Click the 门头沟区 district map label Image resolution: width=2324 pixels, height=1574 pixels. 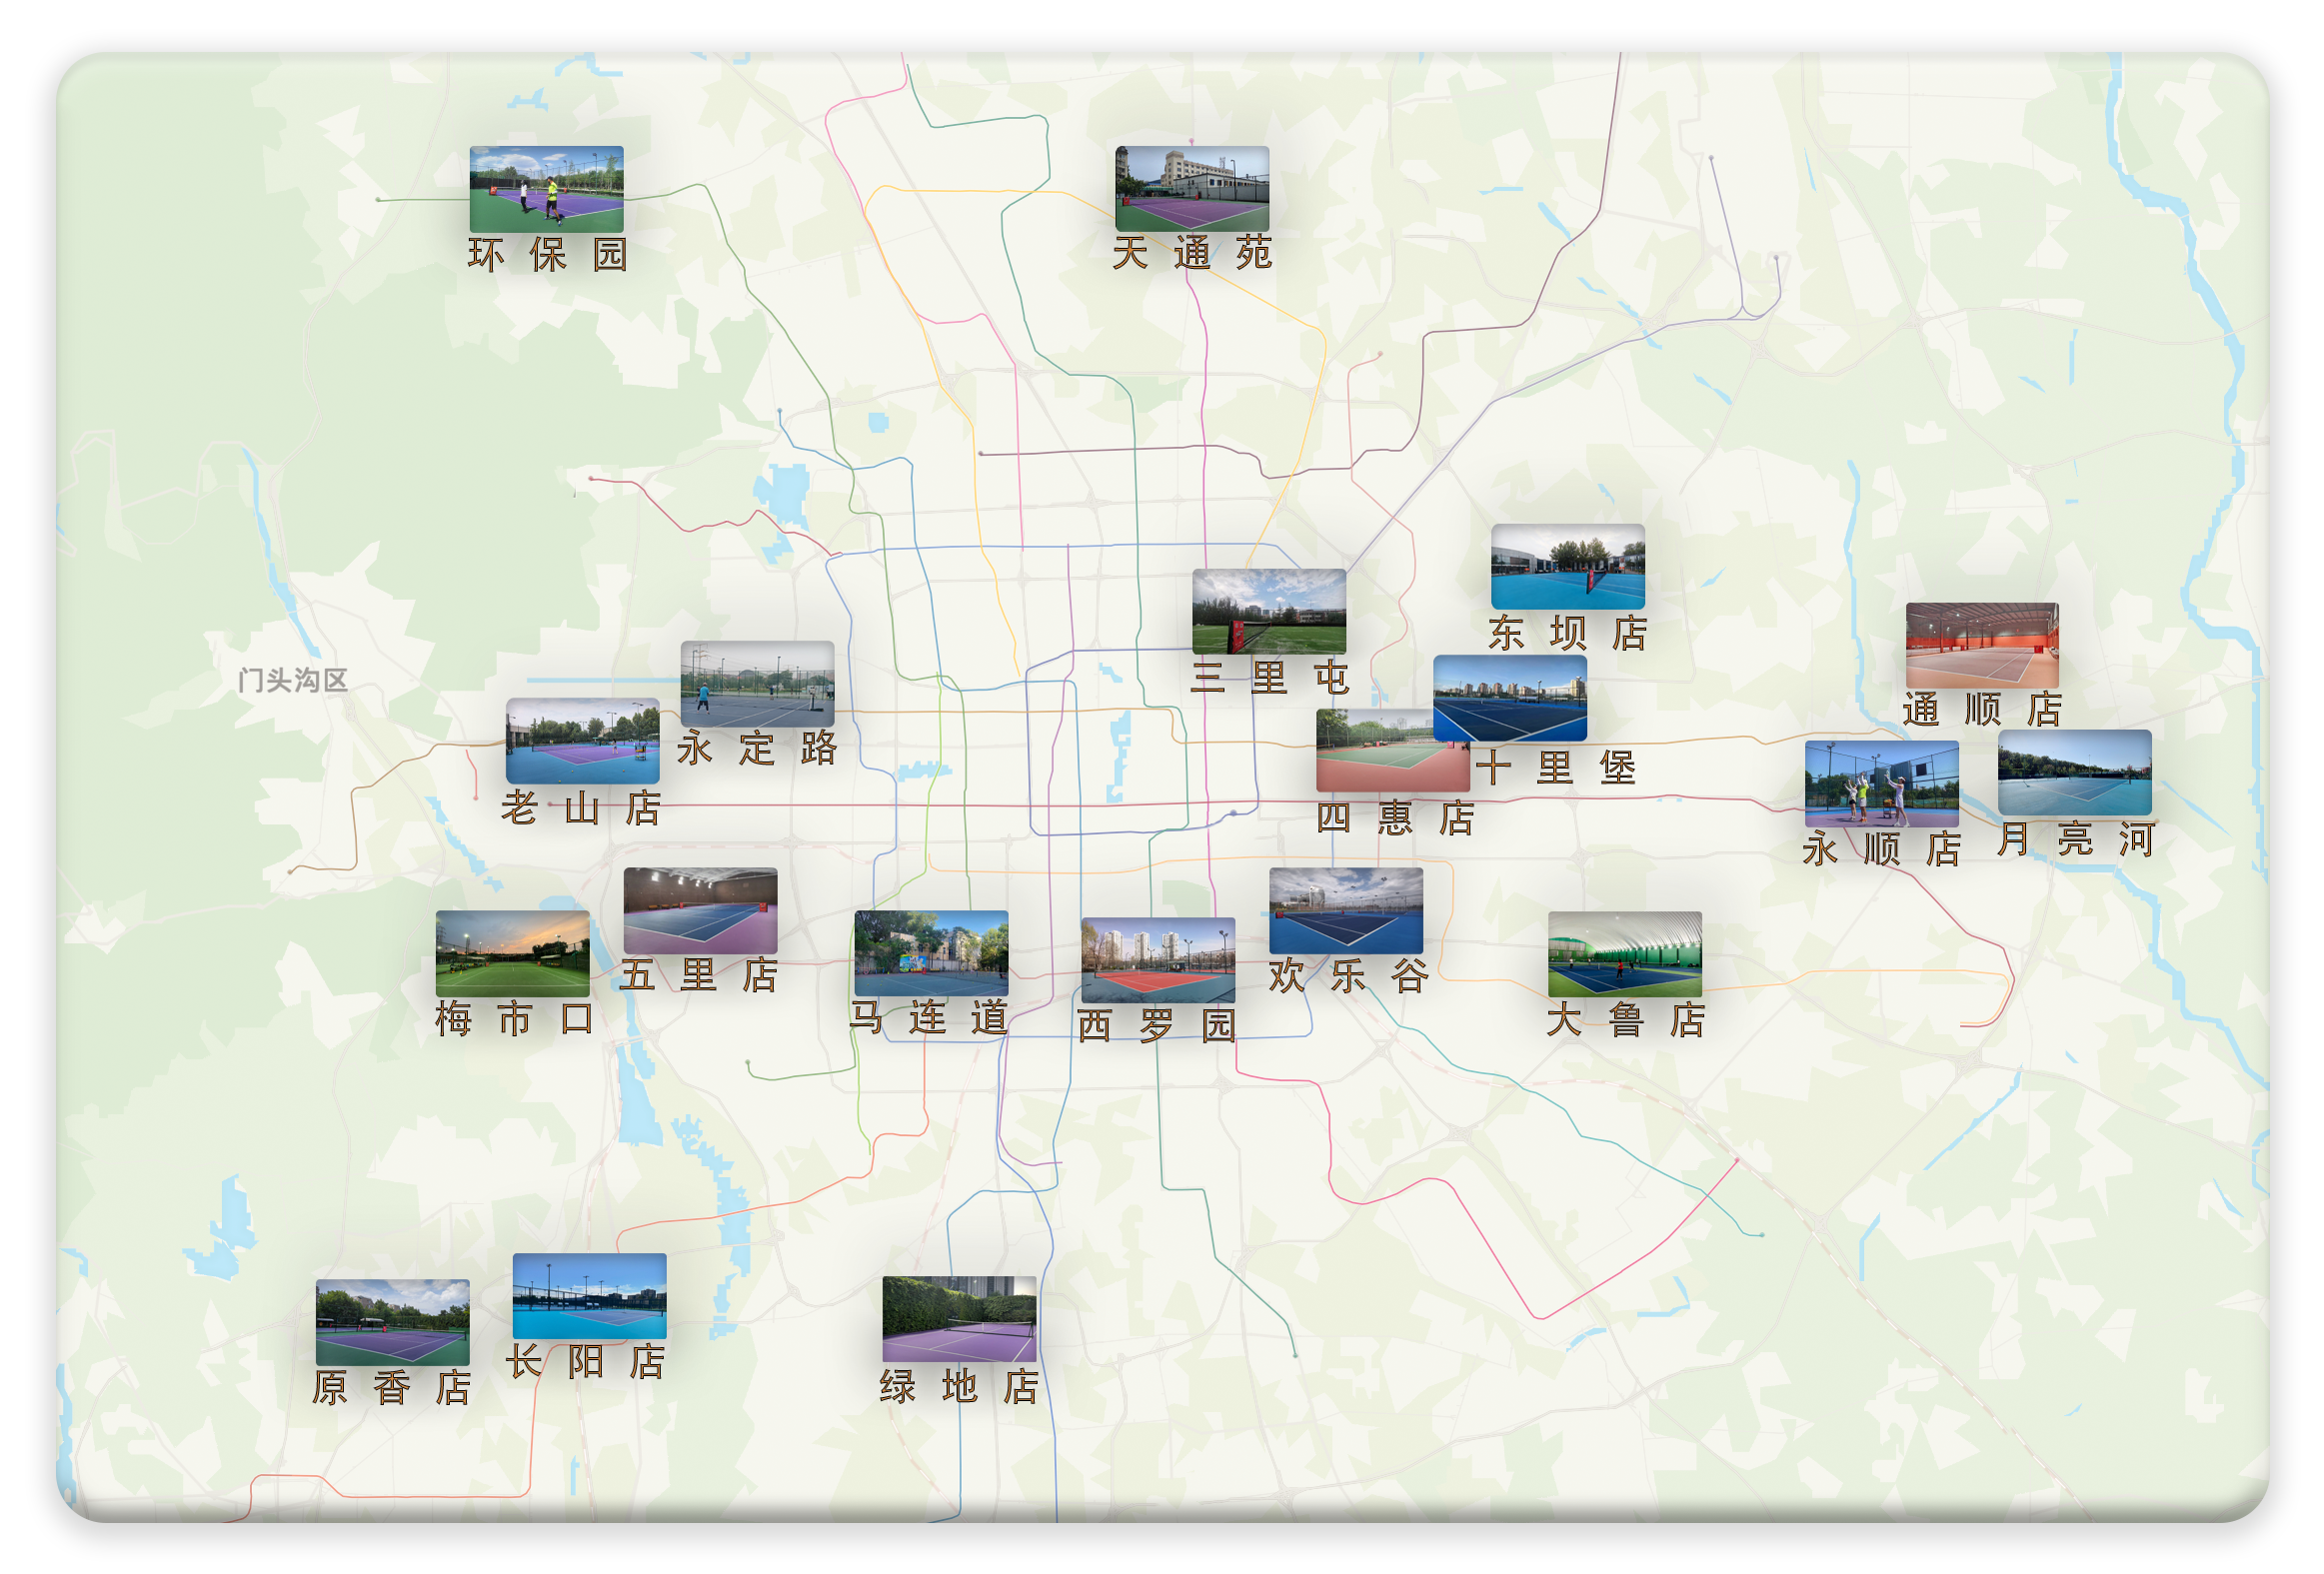(292, 680)
